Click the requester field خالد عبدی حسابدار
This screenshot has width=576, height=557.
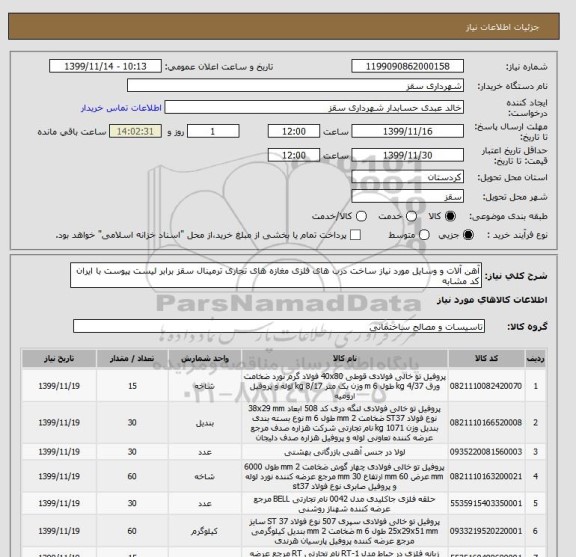[314, 108]
